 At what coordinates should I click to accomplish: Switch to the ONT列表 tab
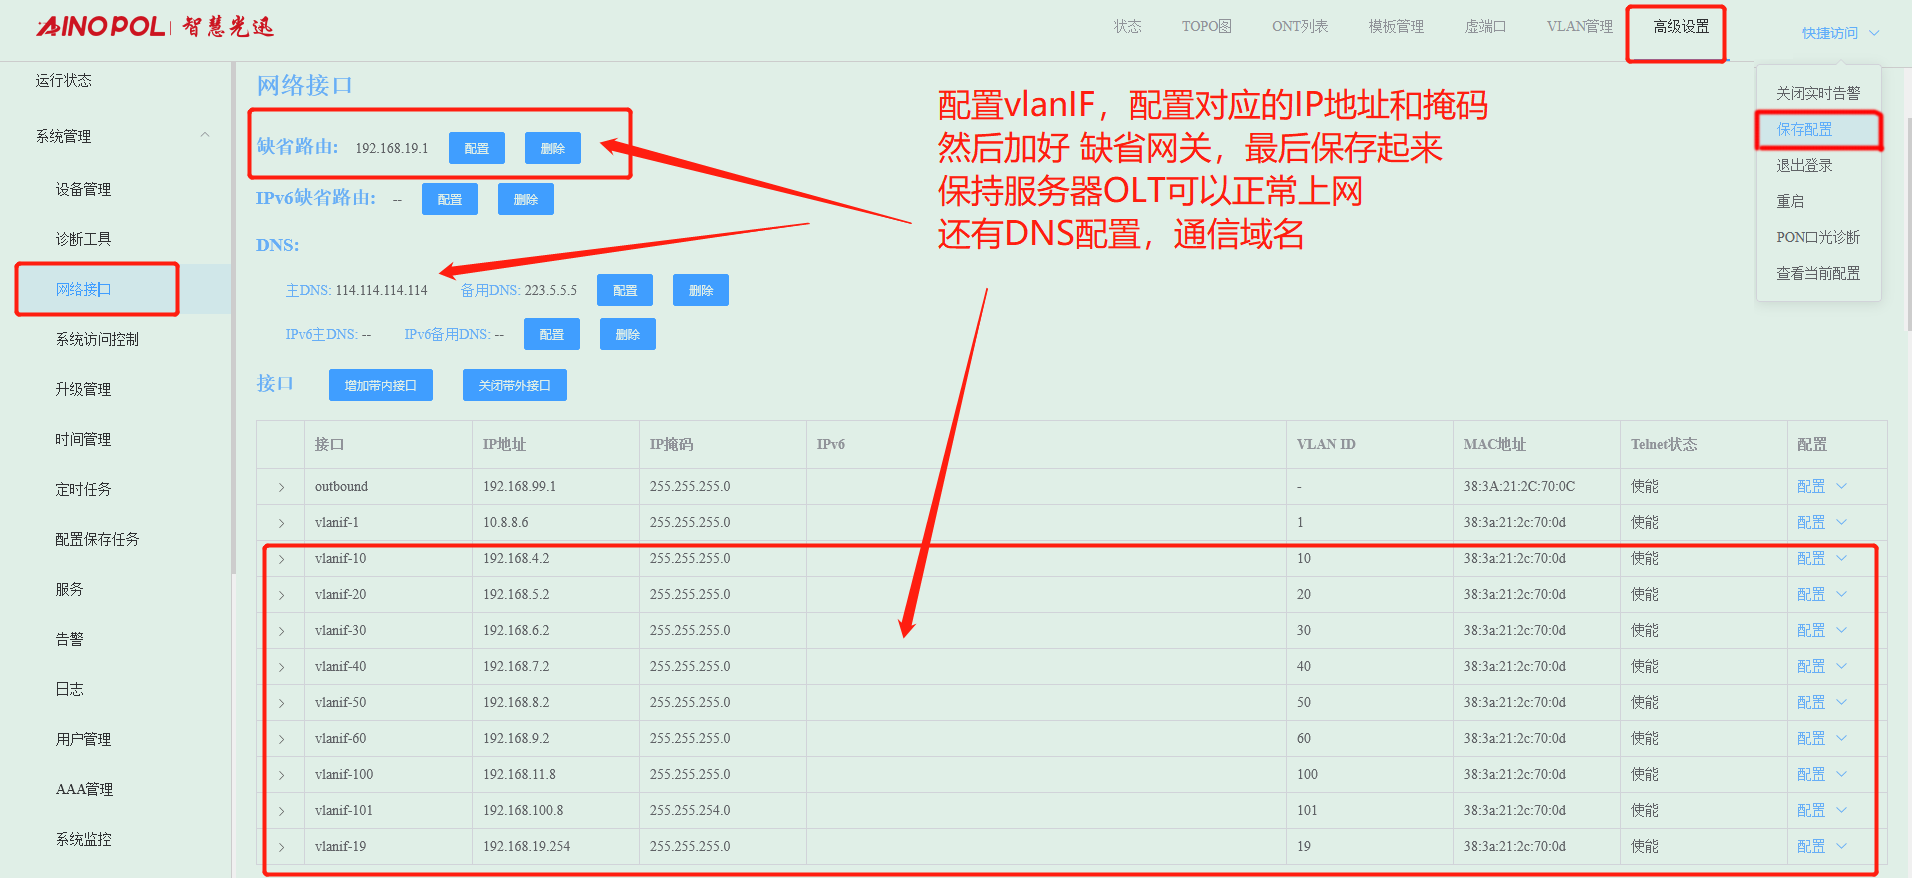[x=1299, y=27]
